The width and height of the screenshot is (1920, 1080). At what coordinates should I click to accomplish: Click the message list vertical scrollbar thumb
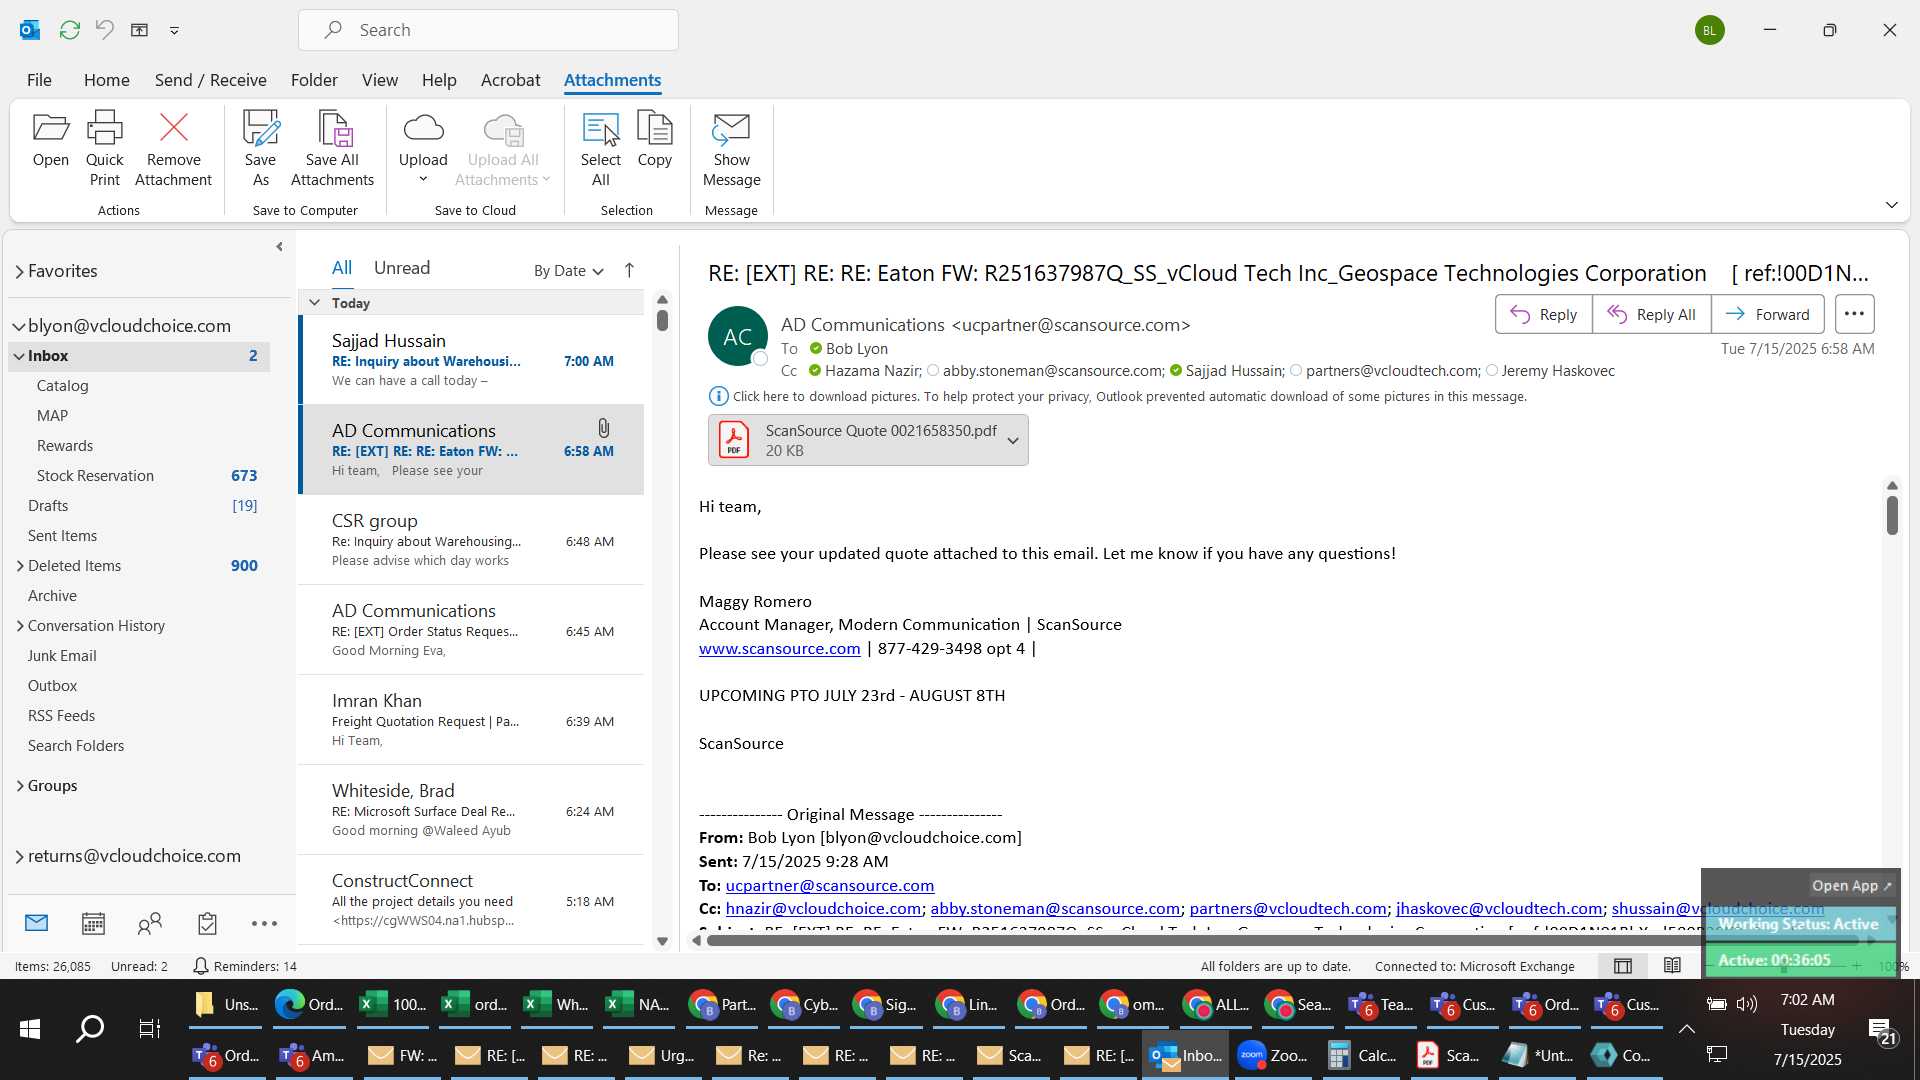click(x=662, y=320)
